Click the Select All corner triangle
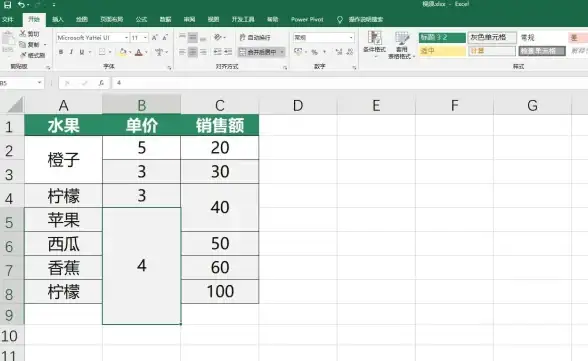The image size is (588, 361). tap(15, 105)
